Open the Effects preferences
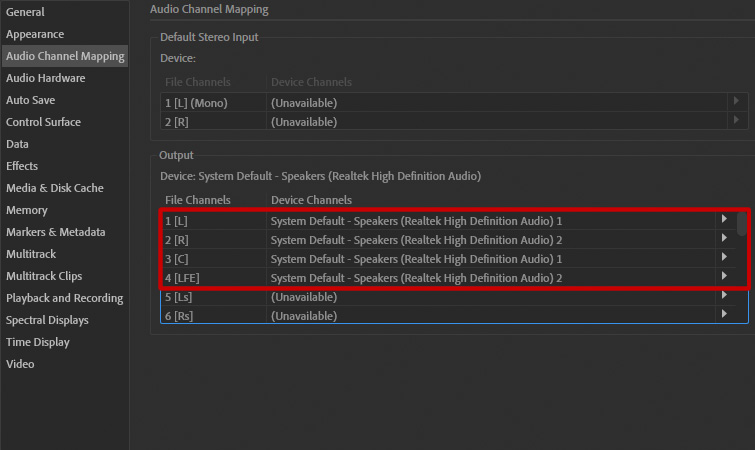The image size is (755, 450). coord(22,166)
